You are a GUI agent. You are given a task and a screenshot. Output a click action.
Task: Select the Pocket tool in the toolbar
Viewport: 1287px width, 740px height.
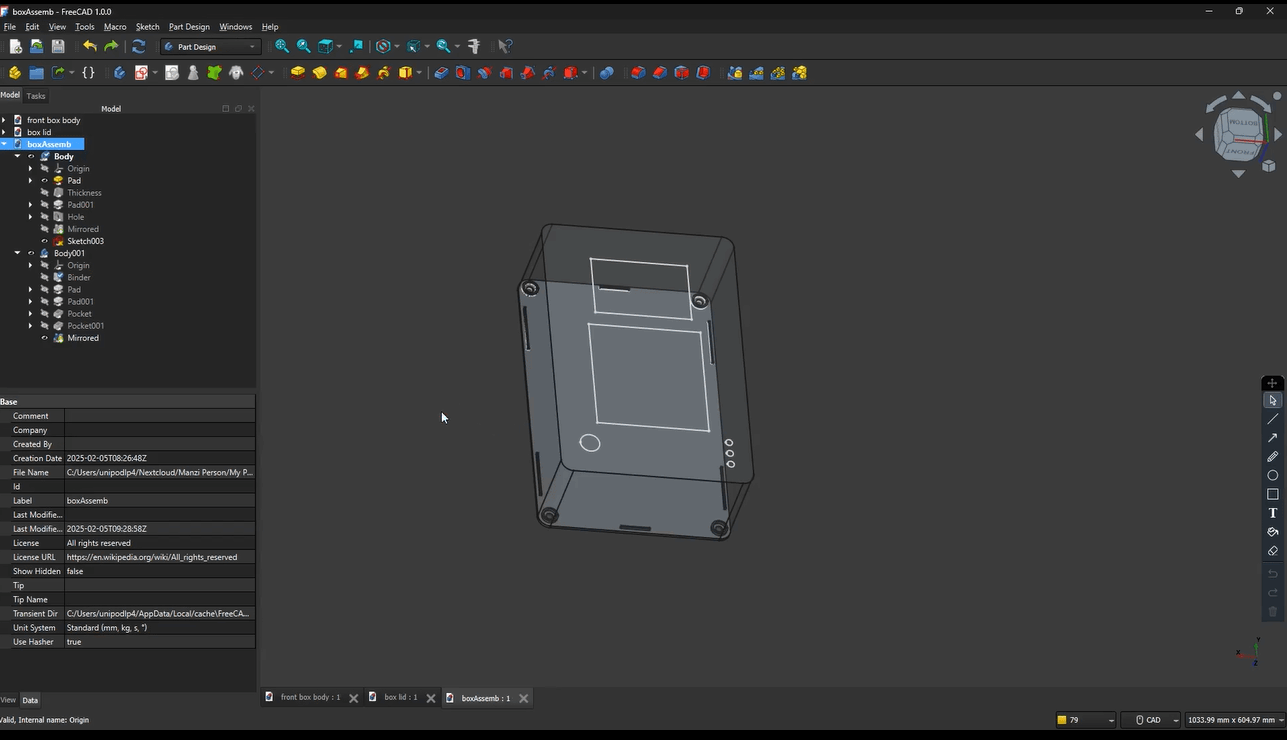point(441,73)
